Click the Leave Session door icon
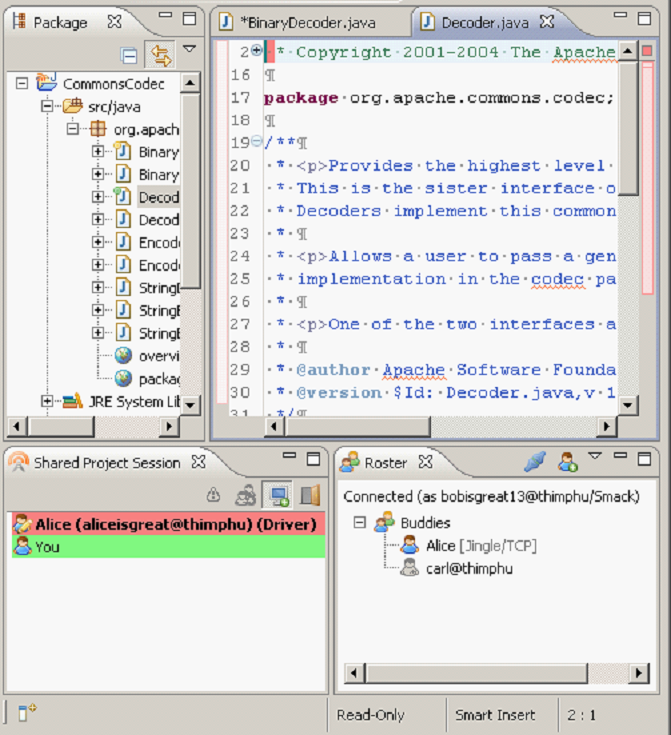This screenshot has height=735, width=671. pos(310,495)
